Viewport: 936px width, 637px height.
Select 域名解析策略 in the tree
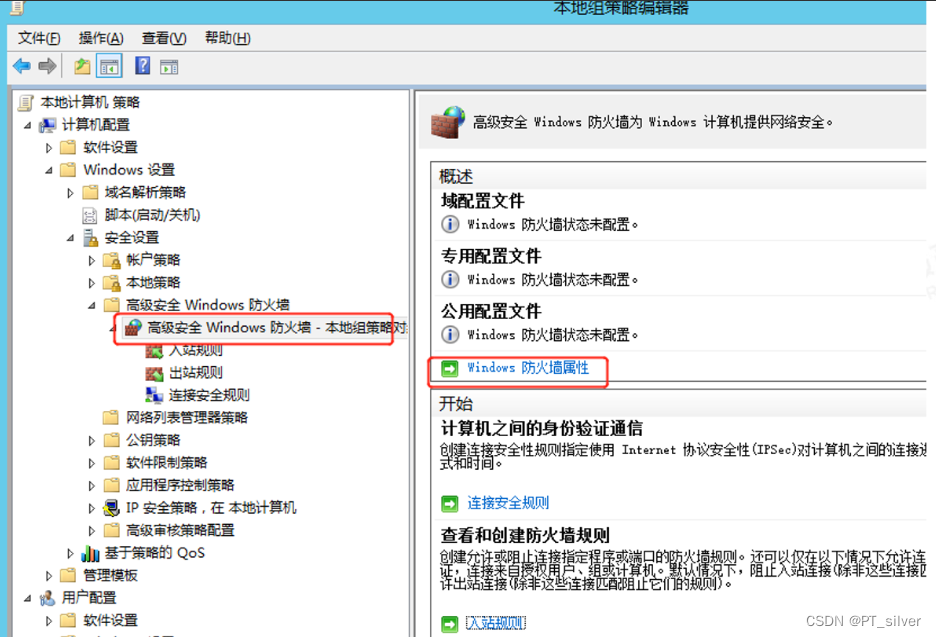click(145, 193)
